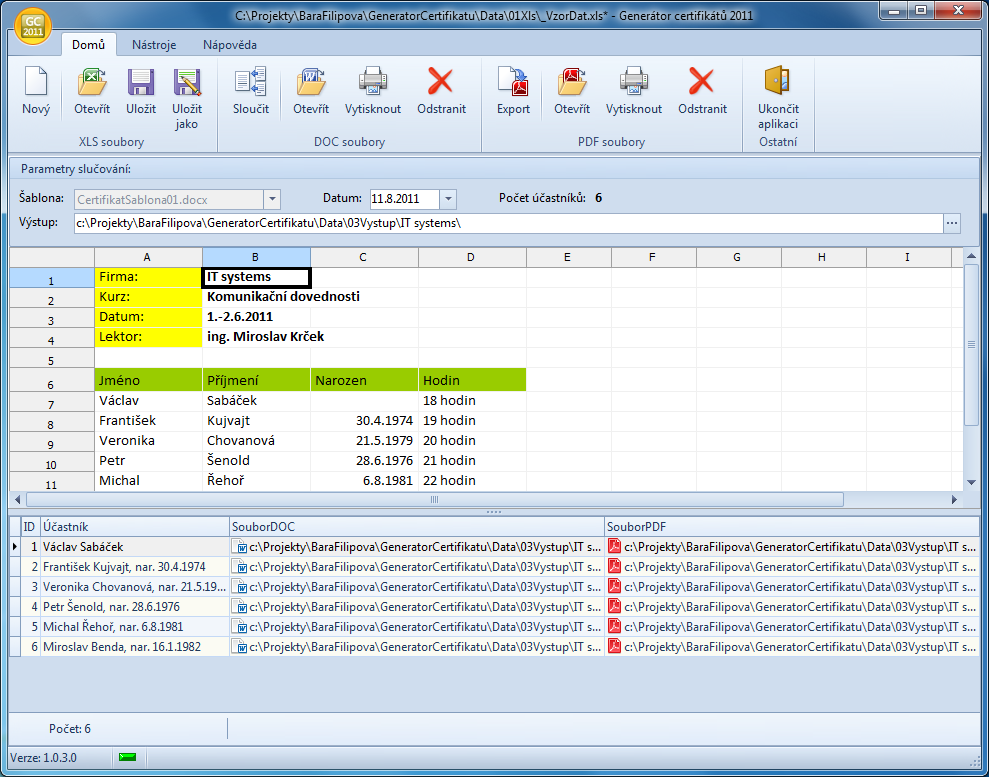Click the PDF icon in Veronika Chovanová row
Image resolution: width=989 pixels, height=777 pixels.
coord(614,586)
